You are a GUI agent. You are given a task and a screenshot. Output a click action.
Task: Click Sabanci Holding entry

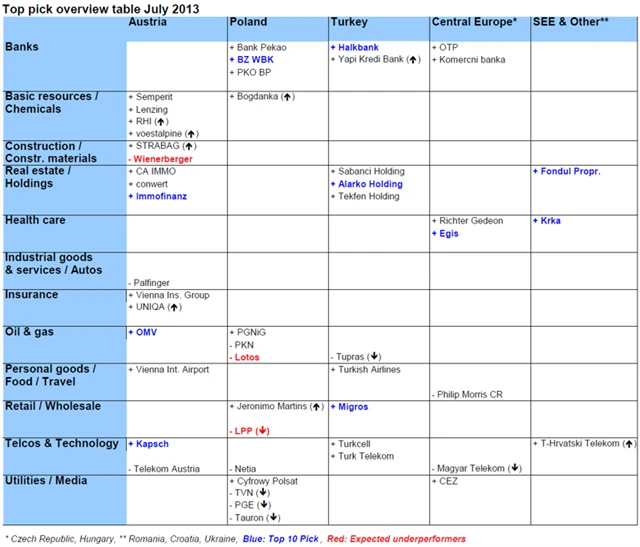(368, 171)
